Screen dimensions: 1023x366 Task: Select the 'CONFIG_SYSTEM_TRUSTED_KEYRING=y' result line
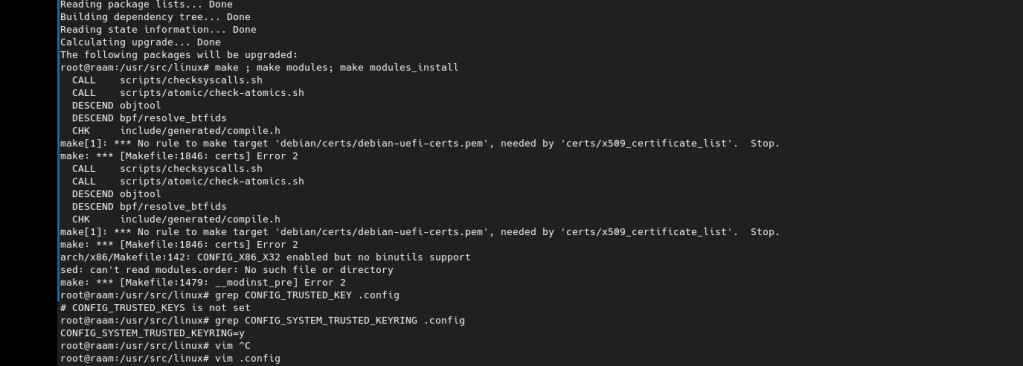pyautogui.click(x=152, y=333)
